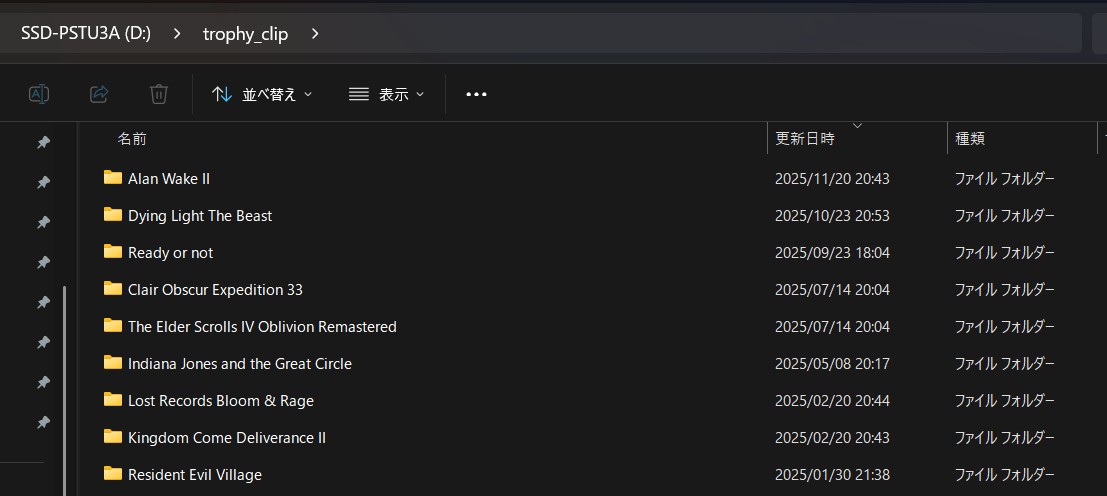Expand chevron after trophy_clip in address bar
This screenshot has height=496, width=1107.
tap(315, 34)
